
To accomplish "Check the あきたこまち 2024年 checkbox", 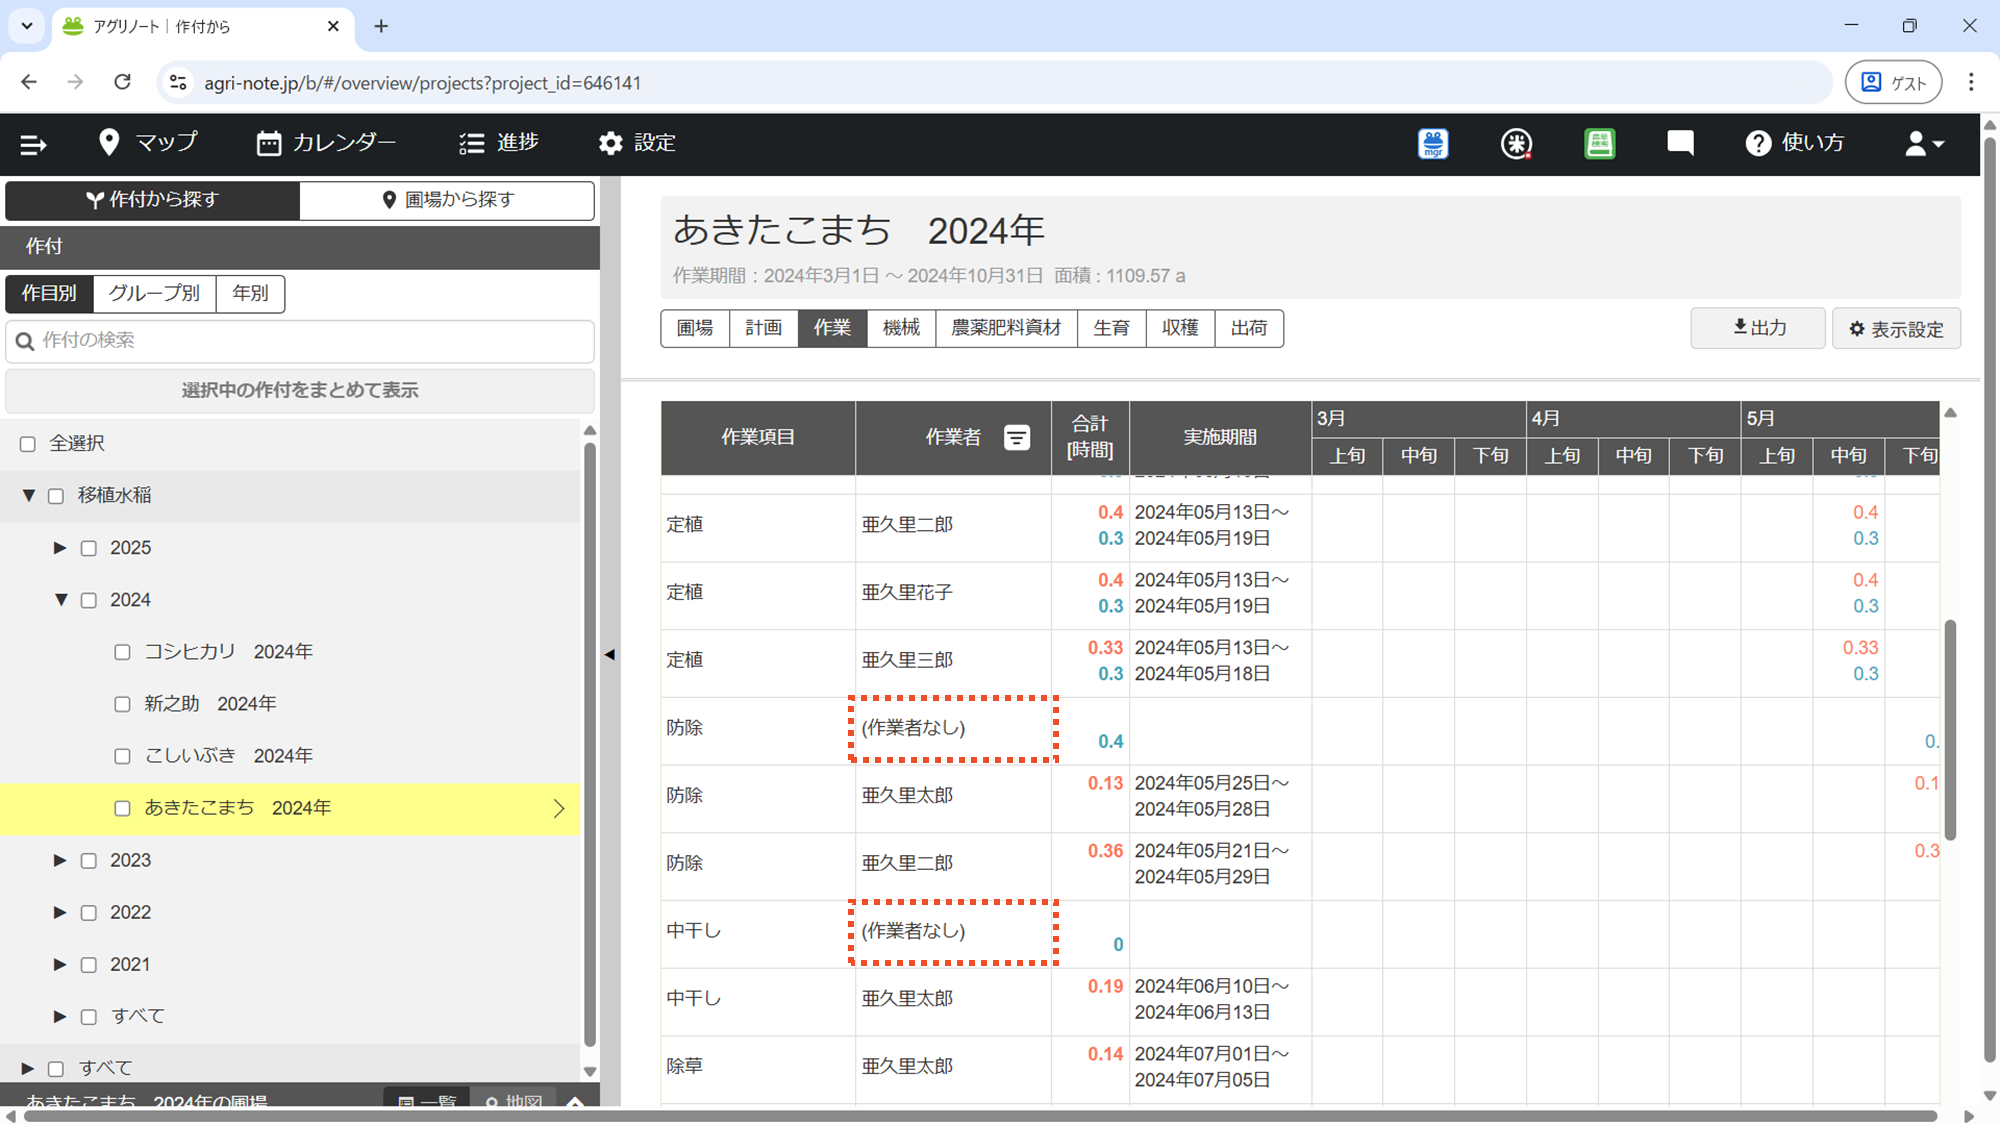I will (x=122, y=808).
